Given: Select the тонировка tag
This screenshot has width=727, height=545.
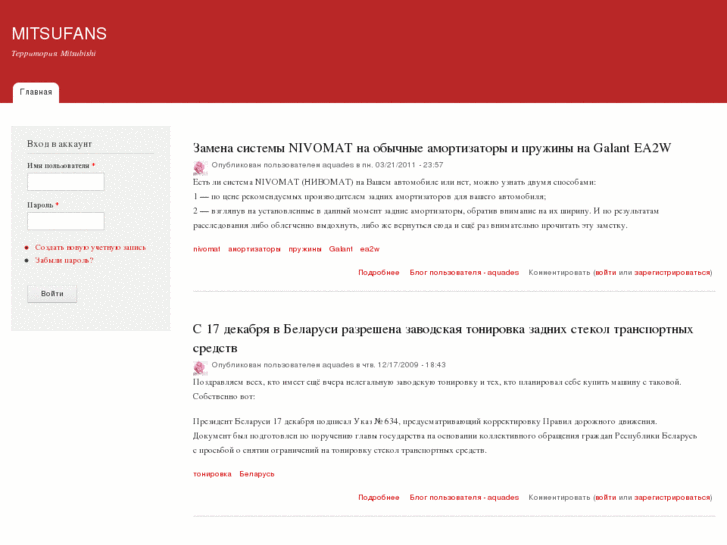Looking at the screenshot, I should (212, 474).
